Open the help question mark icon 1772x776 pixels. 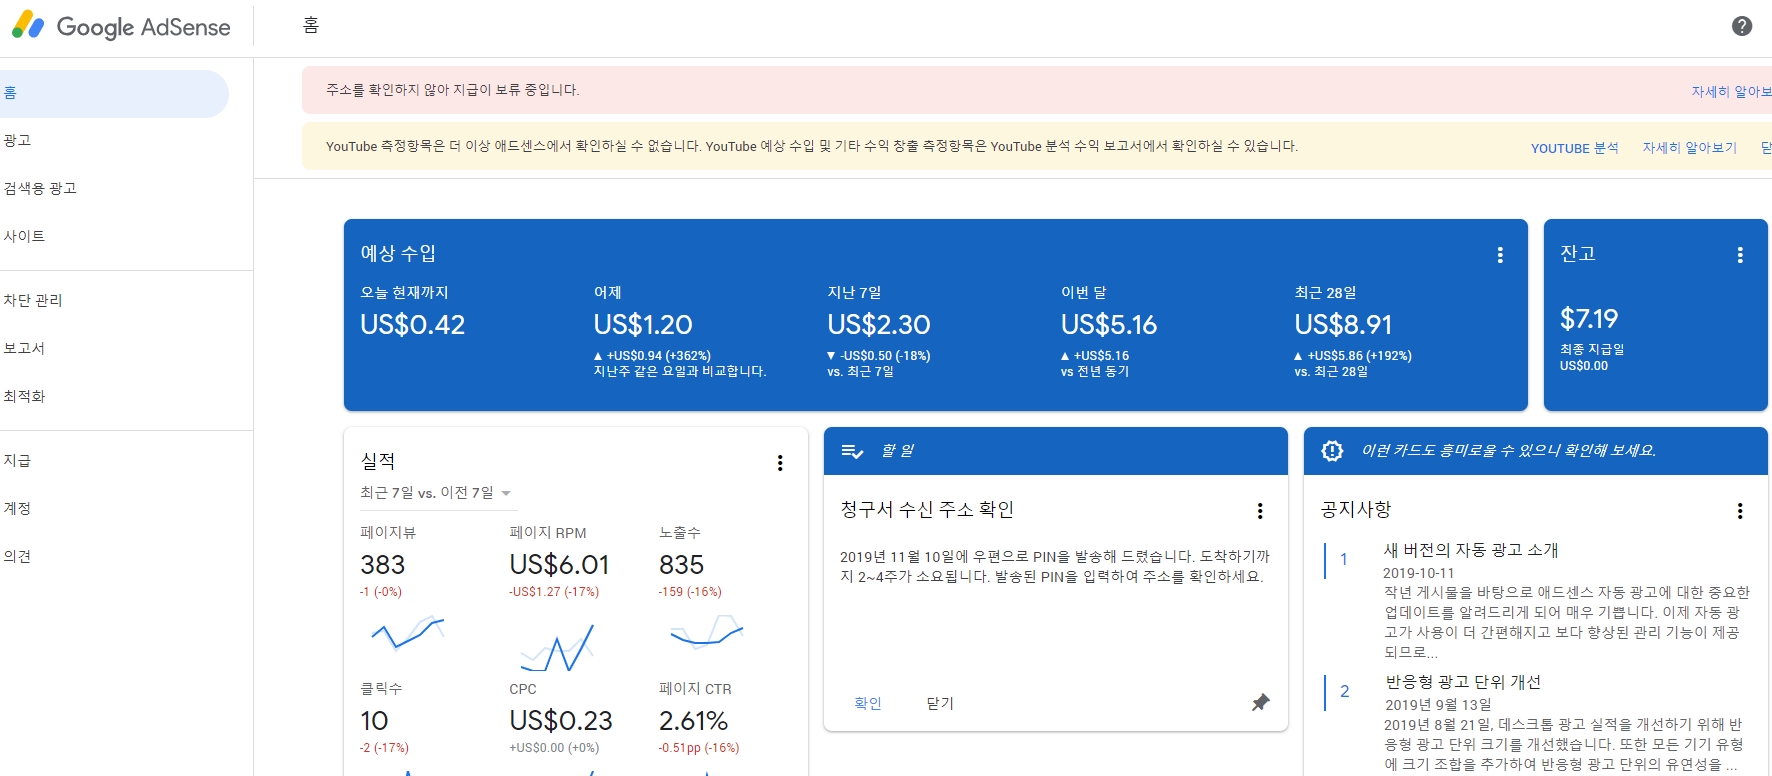click(1741, 26)
